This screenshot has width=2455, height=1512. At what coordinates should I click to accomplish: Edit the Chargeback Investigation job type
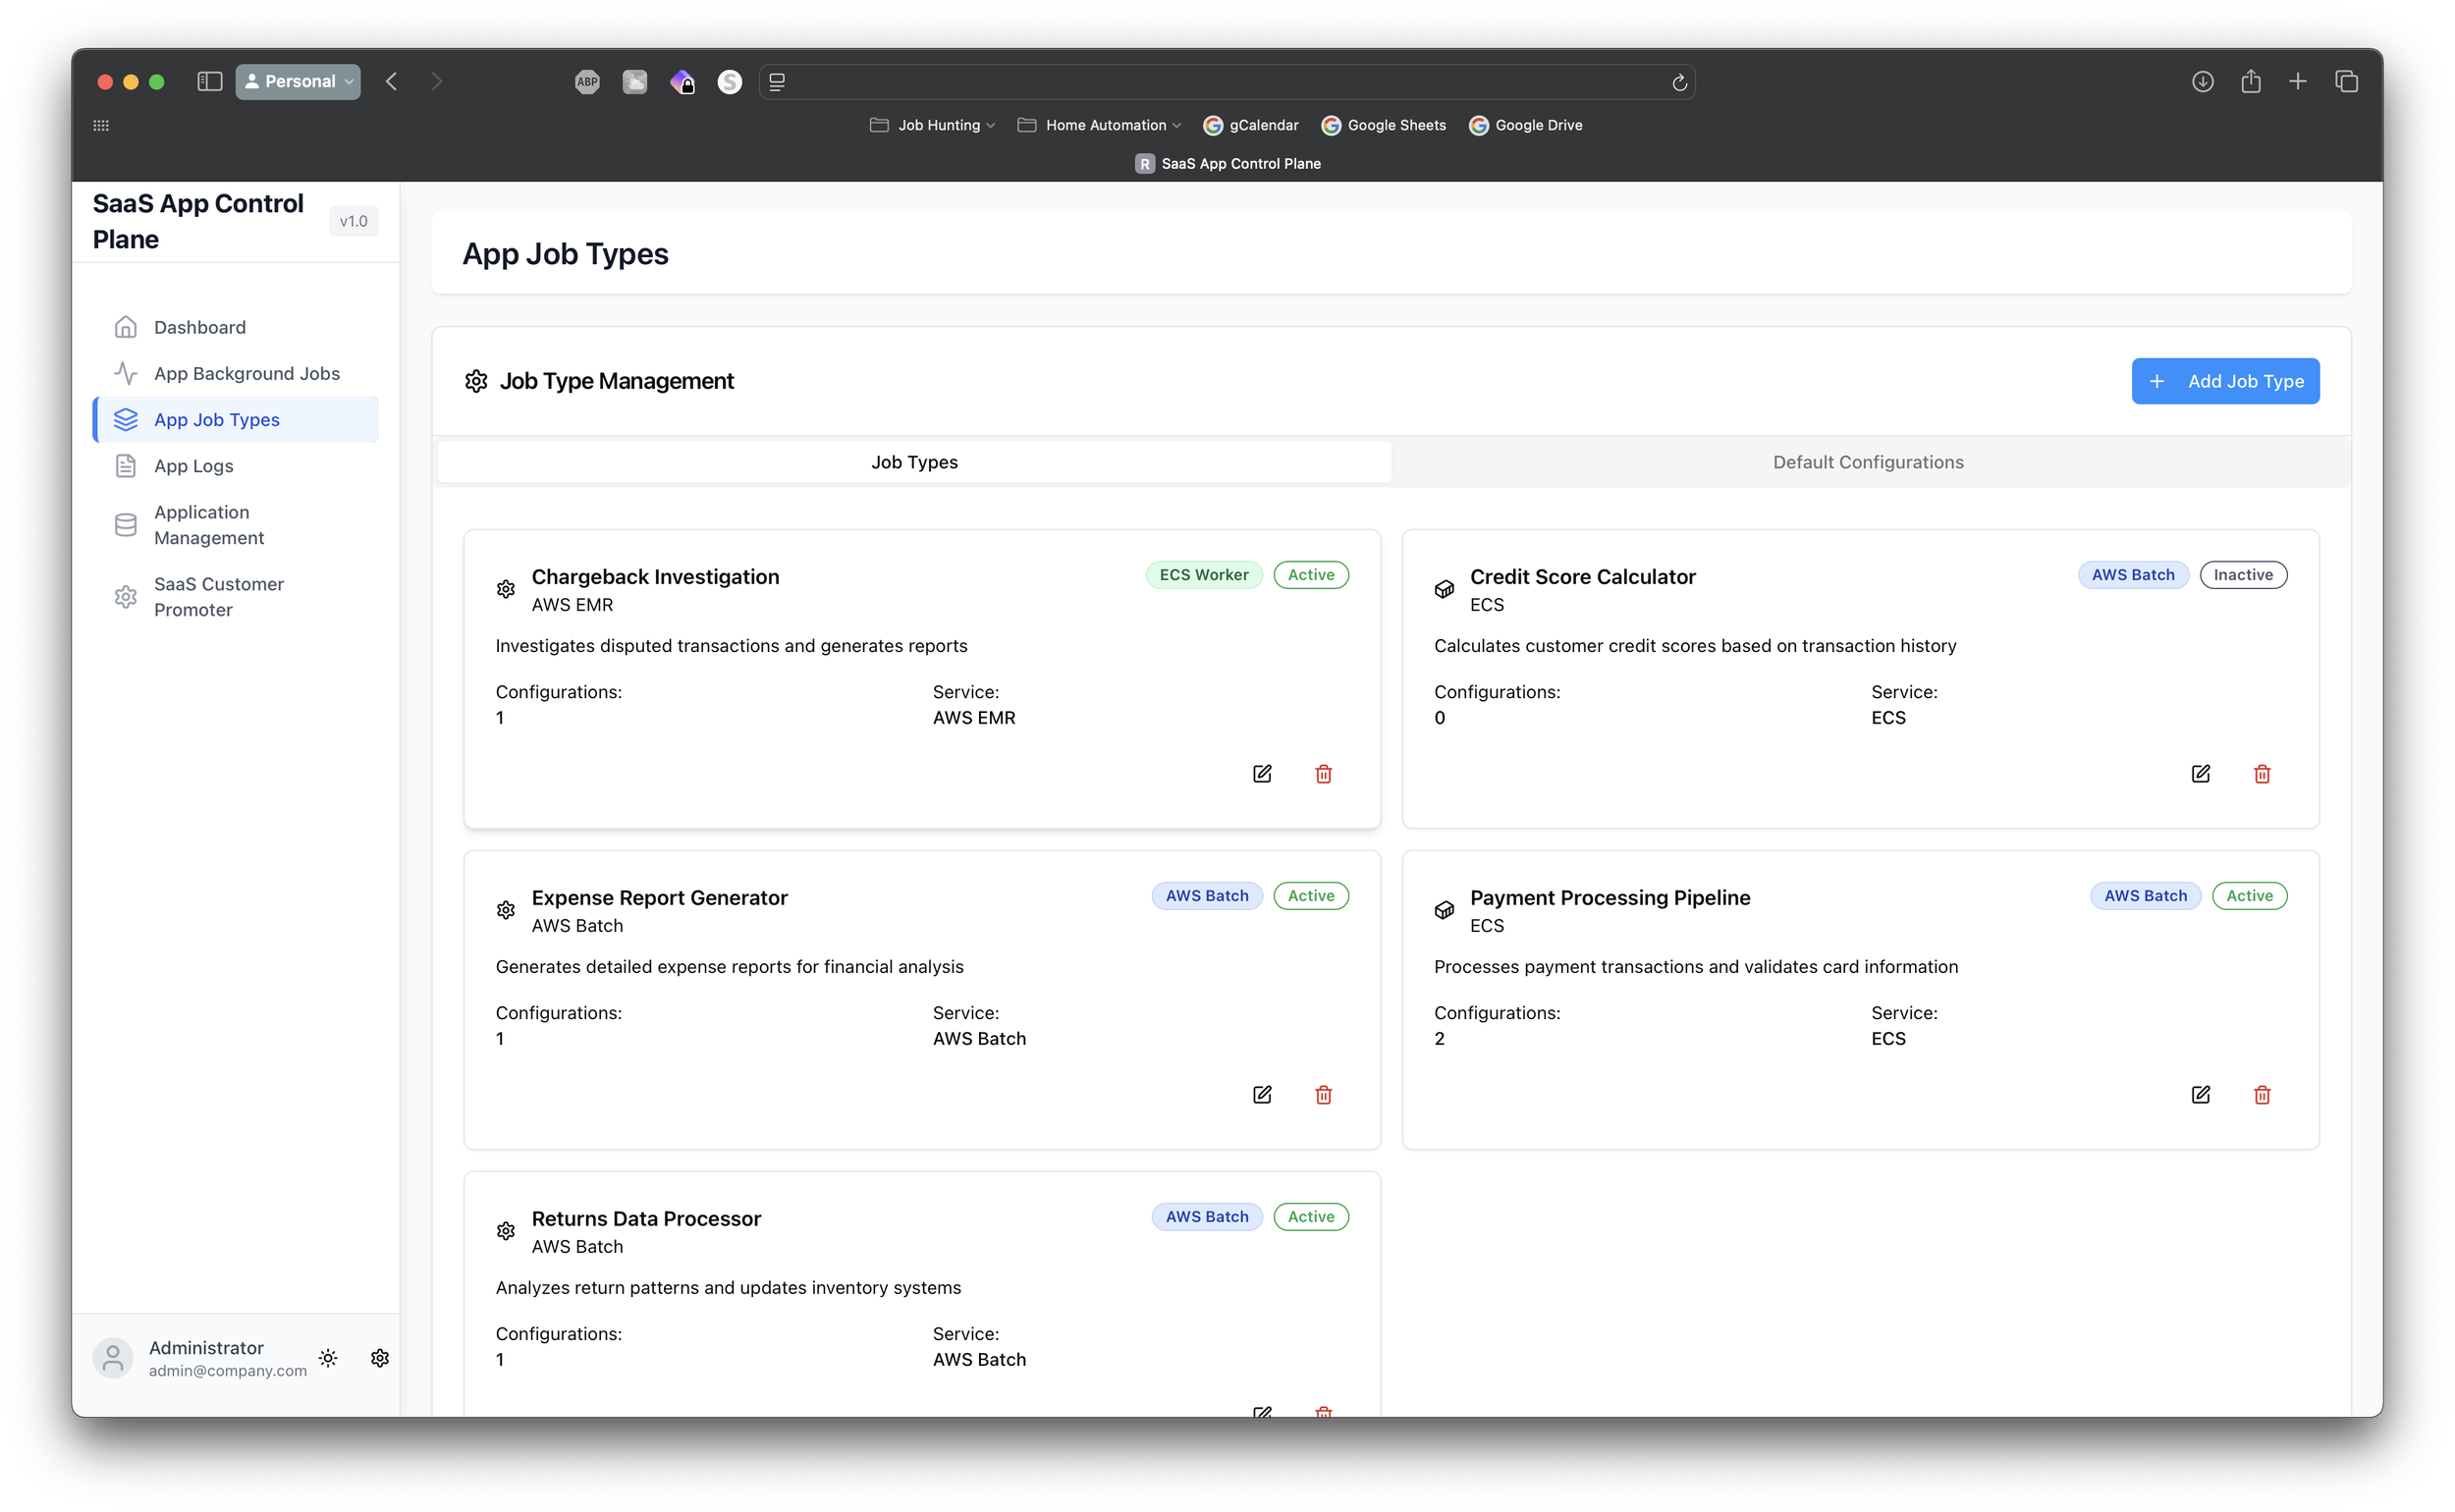point(1262,774)
